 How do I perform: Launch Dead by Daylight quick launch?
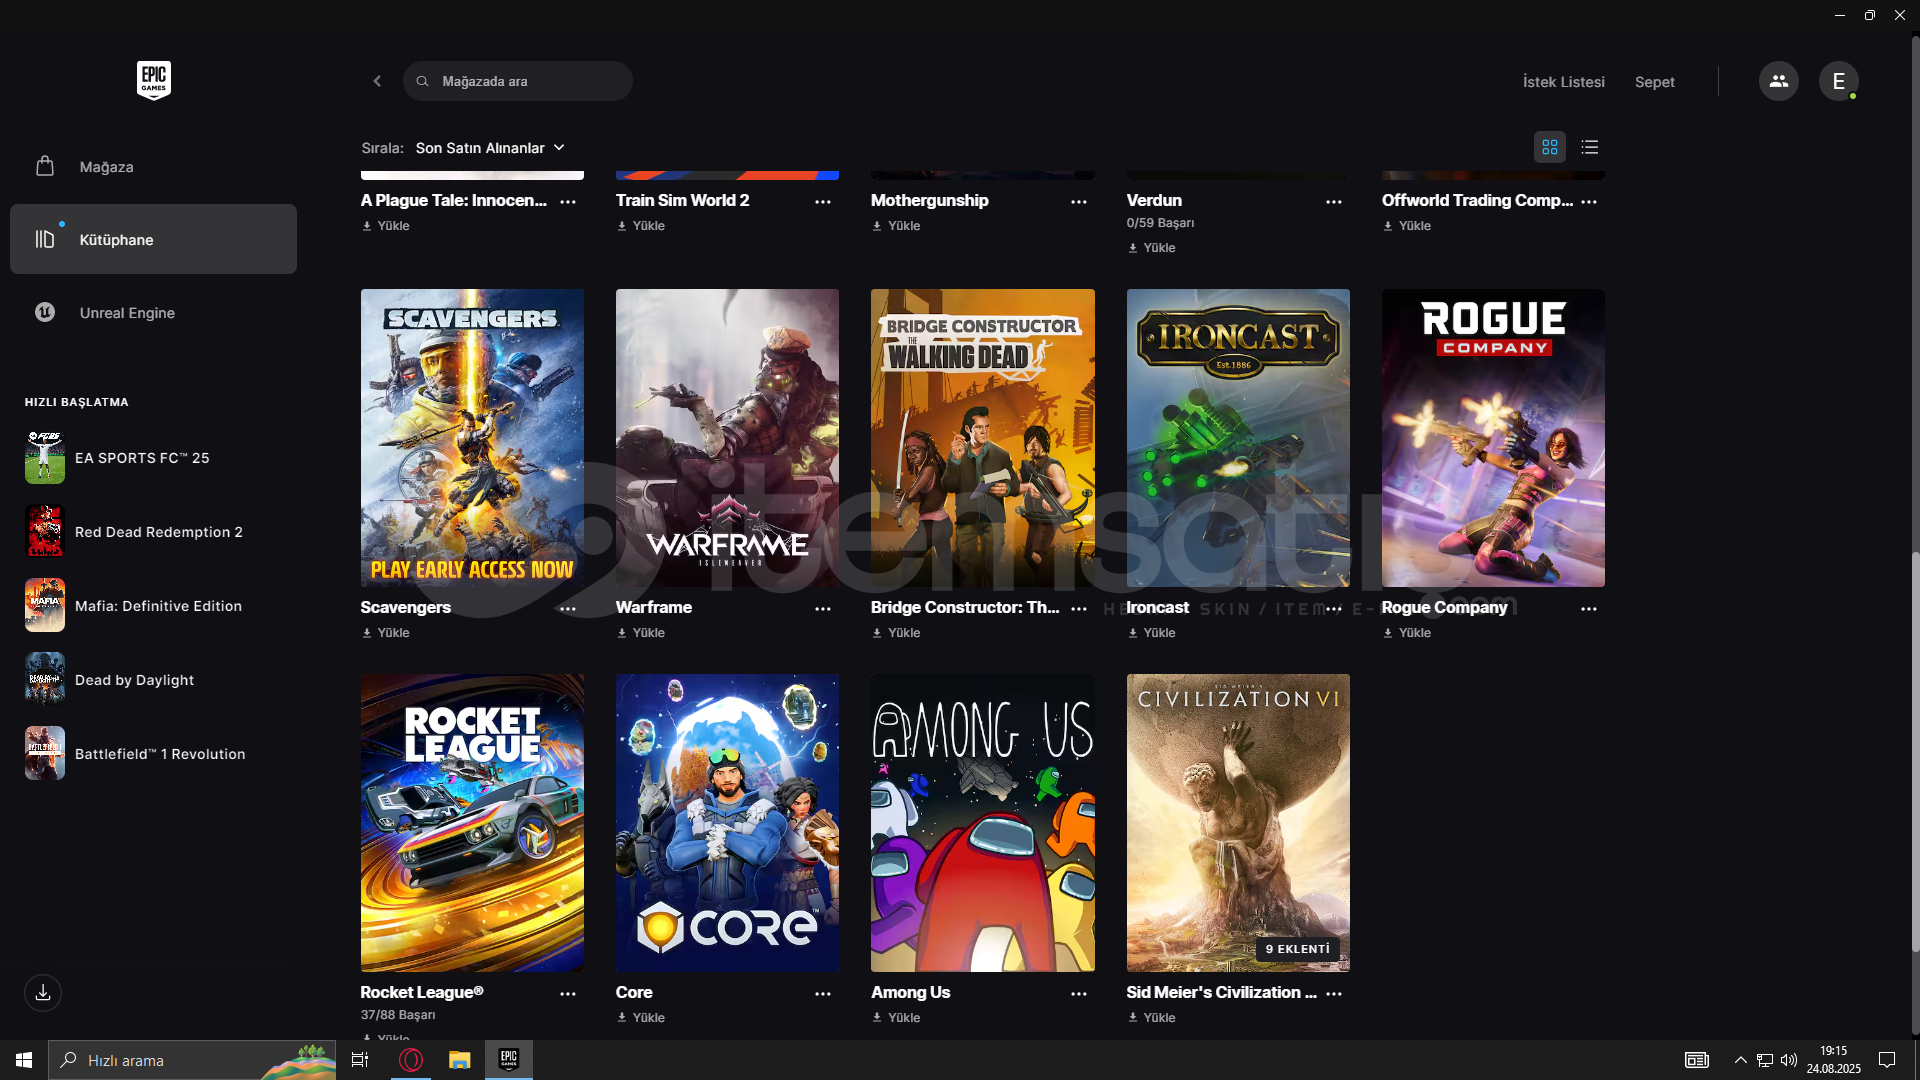[153, 680]
